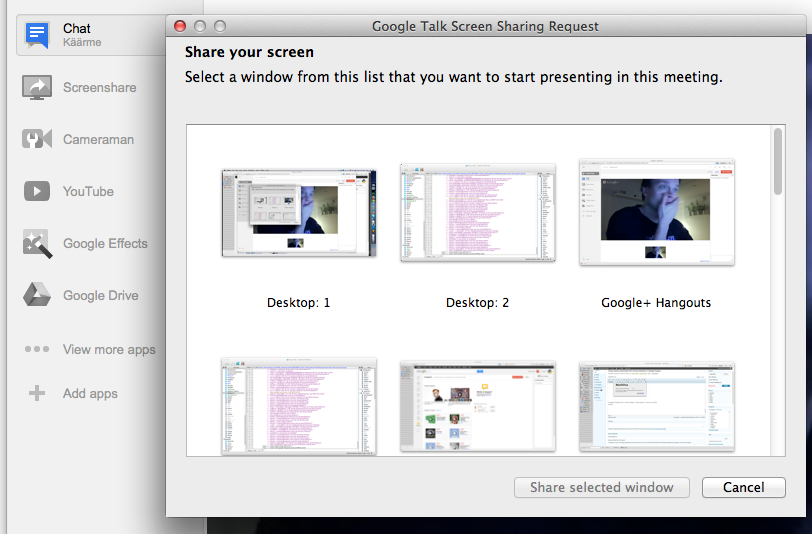Viewport: 812px width, 534px height.
Task: Select YouTube in the apps sidebar
Action: tap(88, 191)
